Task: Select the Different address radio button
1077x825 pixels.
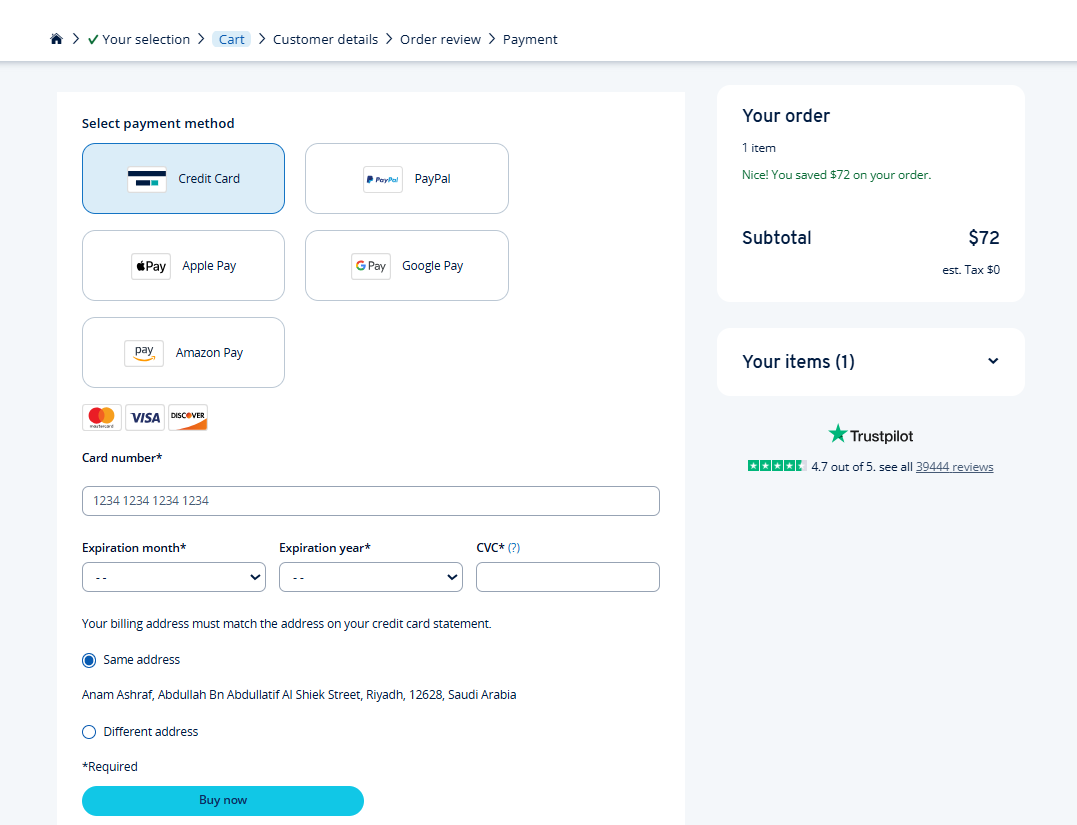Action: point(89,732)
